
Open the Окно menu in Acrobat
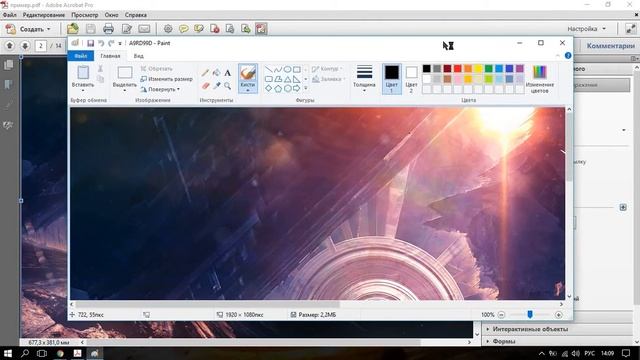[x=111, y=15]
